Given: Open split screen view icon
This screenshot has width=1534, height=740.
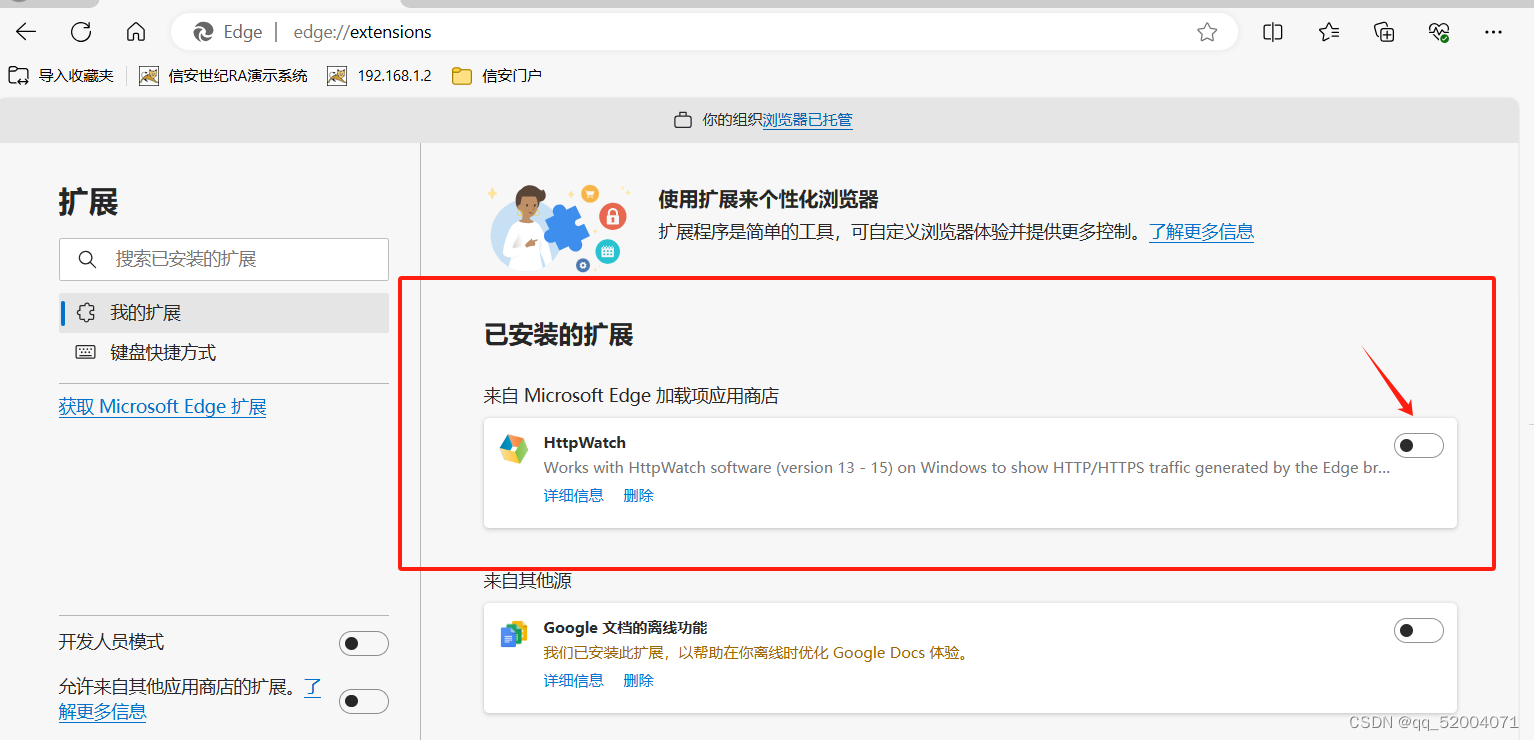Looking at the screenshot, I should click(1273, 32).
